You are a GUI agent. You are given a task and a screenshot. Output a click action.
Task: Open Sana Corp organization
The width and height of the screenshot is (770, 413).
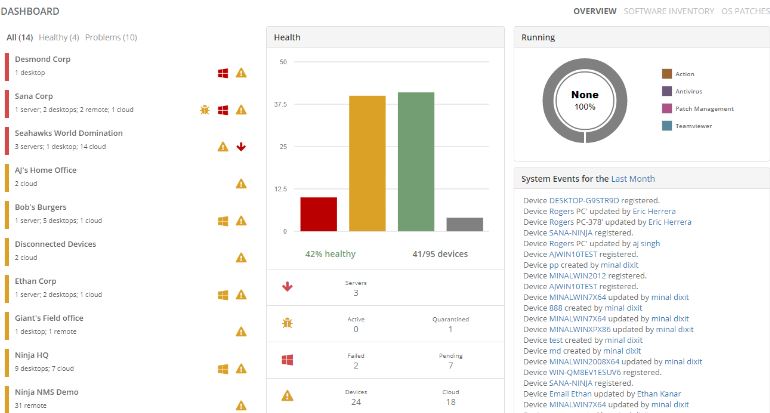(x=34, y=96)
